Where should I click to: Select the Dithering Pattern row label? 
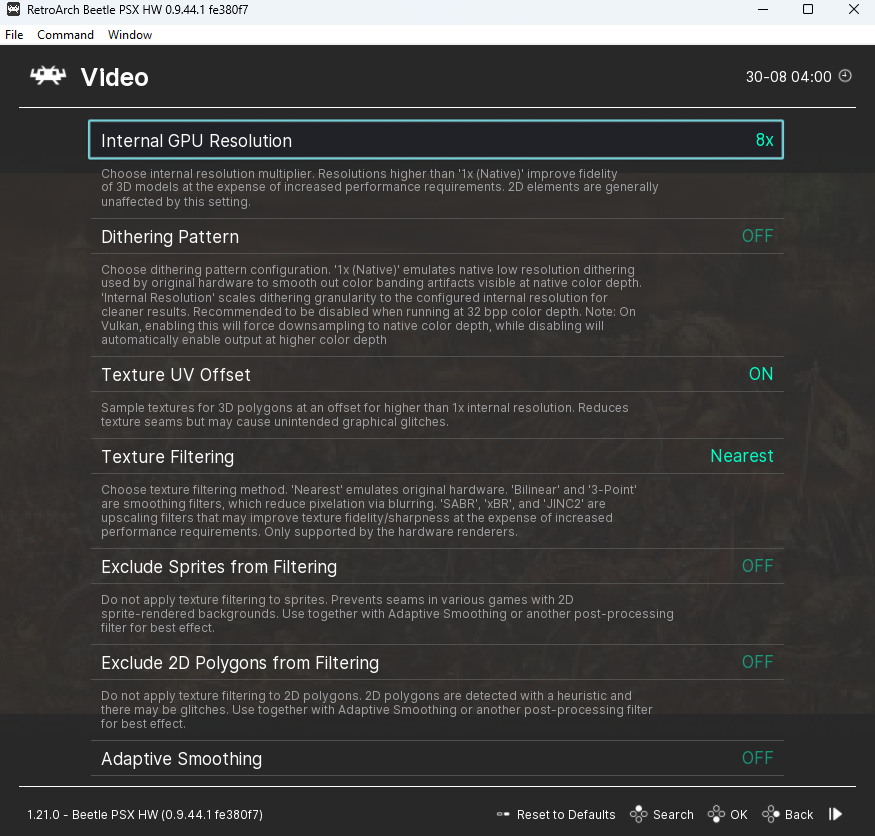coord(170,237)
